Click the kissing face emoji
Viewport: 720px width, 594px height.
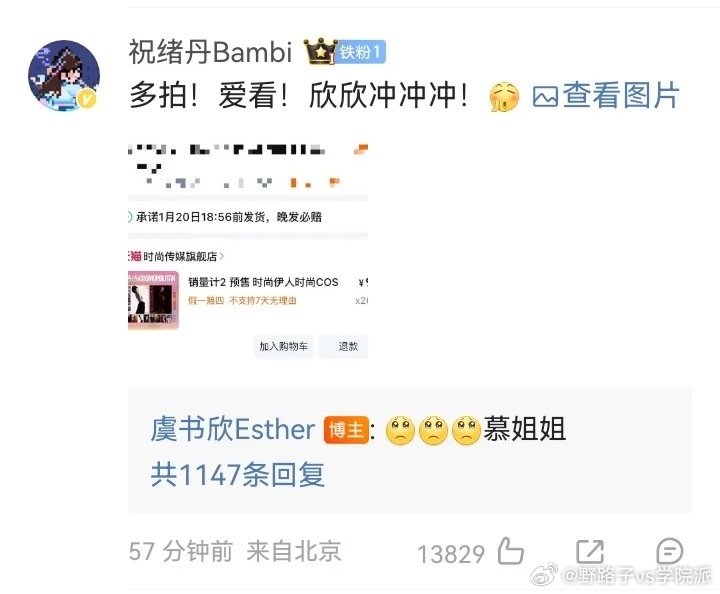[x=504, y=97]
